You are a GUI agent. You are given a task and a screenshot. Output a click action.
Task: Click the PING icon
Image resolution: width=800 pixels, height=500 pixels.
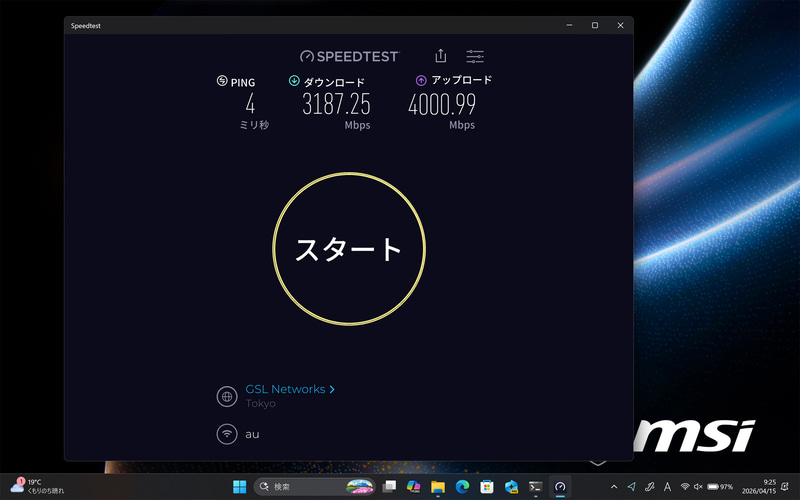222,81
